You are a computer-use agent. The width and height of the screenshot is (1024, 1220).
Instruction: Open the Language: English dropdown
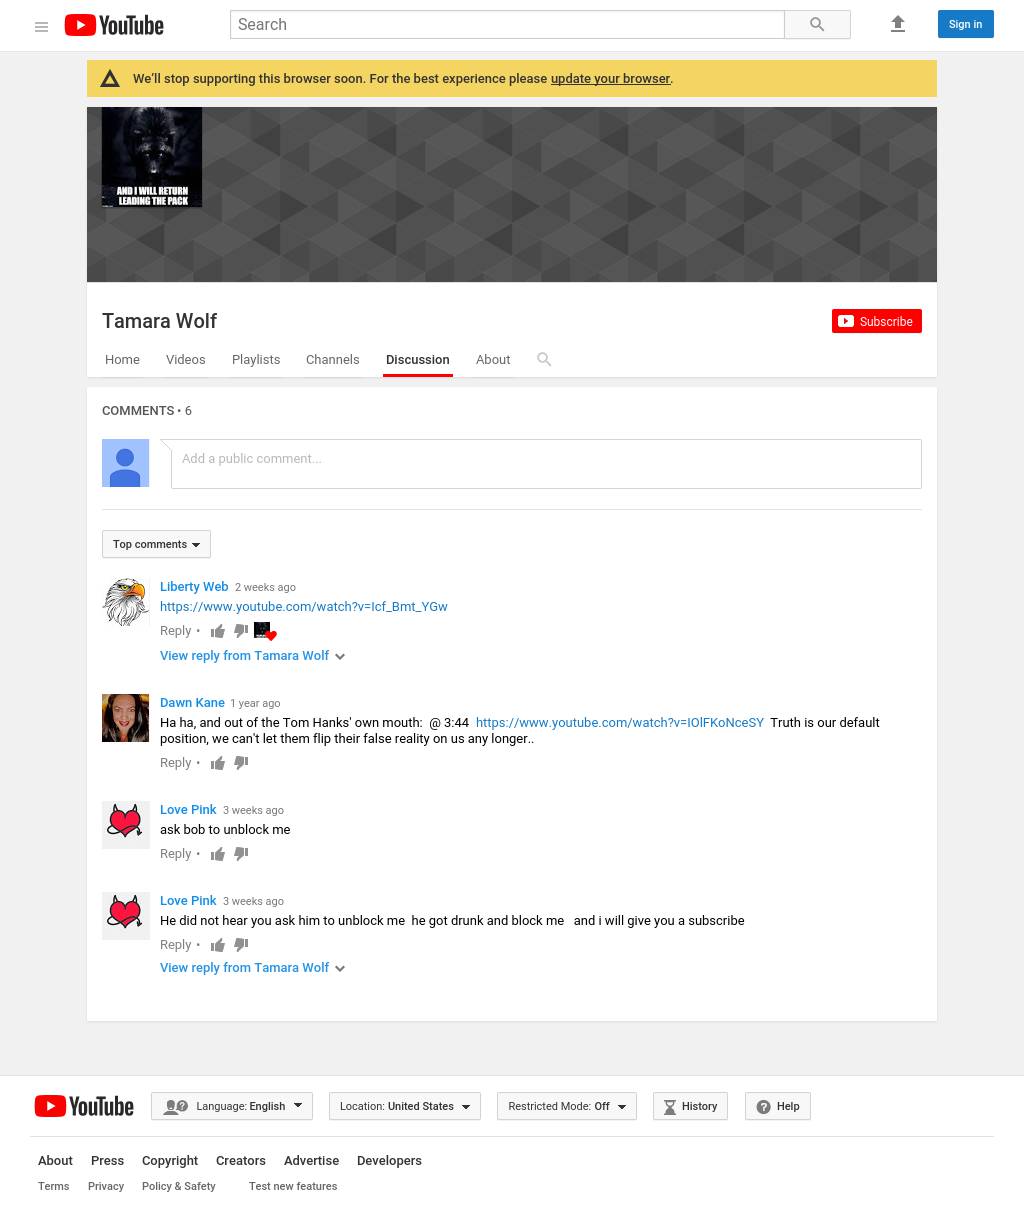coord(232,1106)
